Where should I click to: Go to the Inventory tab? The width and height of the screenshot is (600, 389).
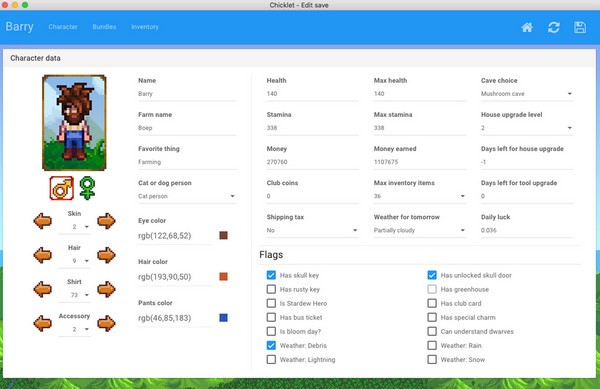(x=145, y=27)
